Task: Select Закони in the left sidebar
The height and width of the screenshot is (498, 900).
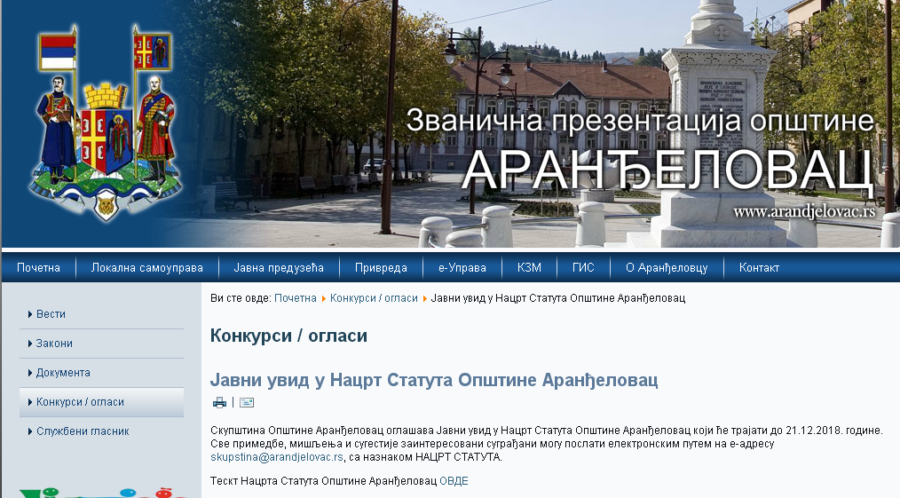Action: 54,343
